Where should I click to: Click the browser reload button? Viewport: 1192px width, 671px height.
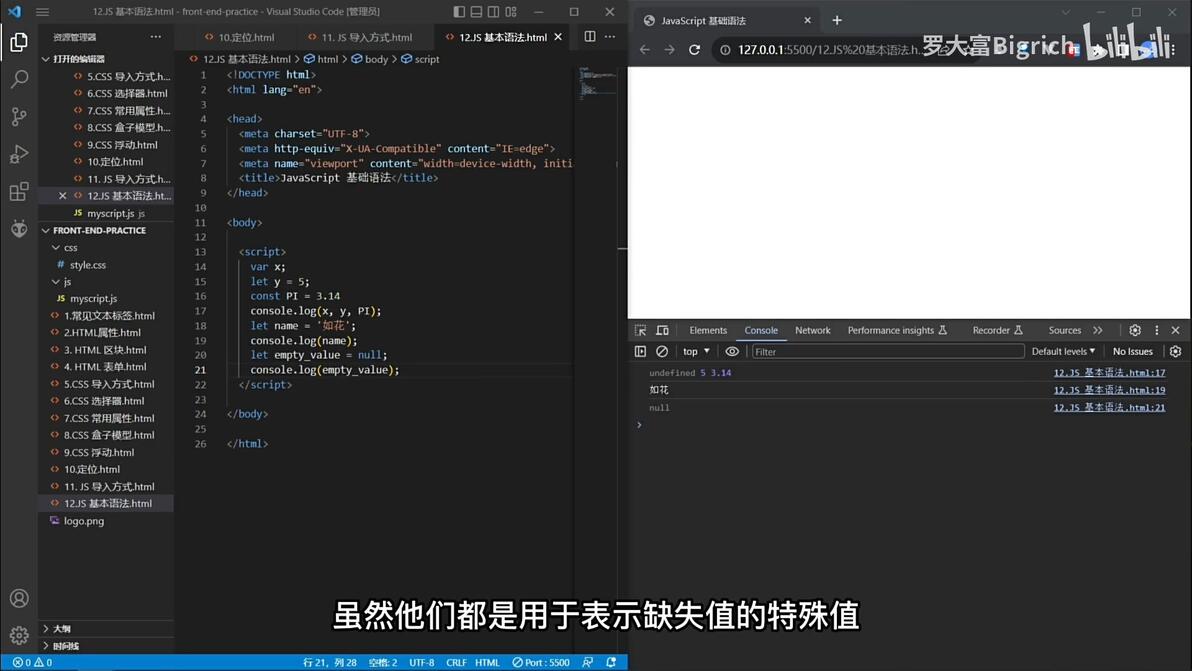click(x=694, y=49)
